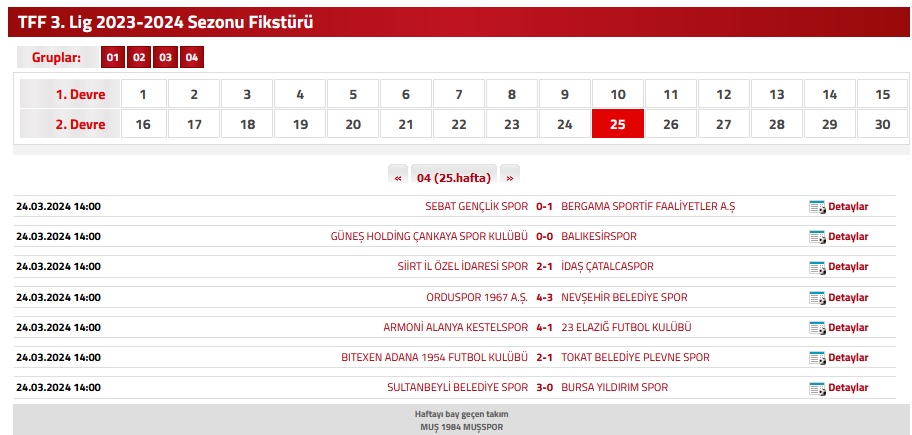
Task: Select week 14 in fixture grid
Action: [x=830, y=94]
